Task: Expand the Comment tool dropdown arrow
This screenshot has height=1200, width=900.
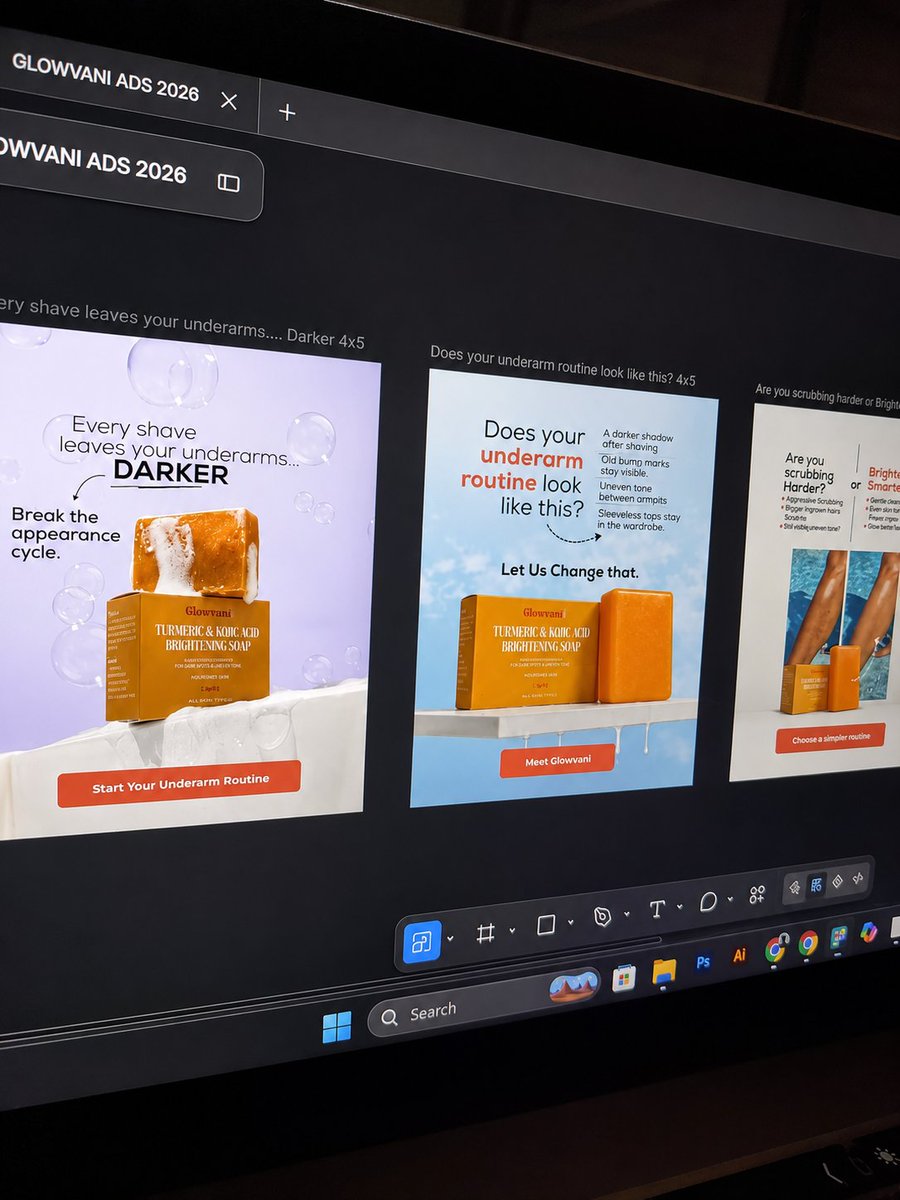Action: point(730,899)
